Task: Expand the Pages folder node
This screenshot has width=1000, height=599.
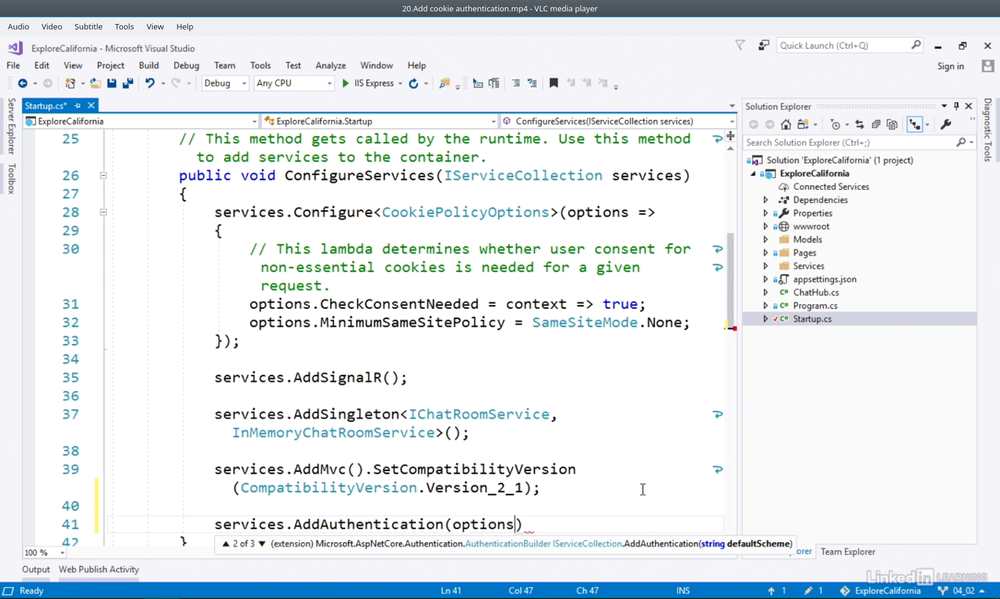Action: (x=766, y=253)
